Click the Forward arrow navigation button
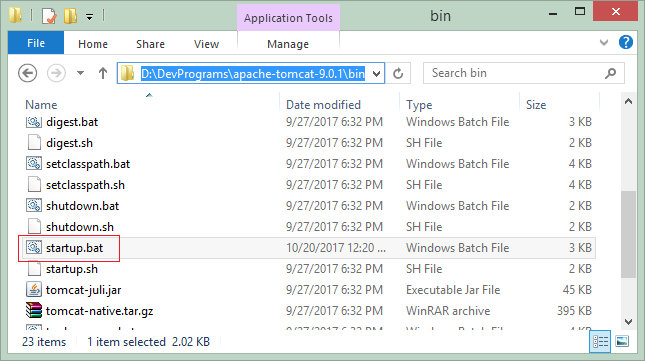645x361 pixels. 56,73
